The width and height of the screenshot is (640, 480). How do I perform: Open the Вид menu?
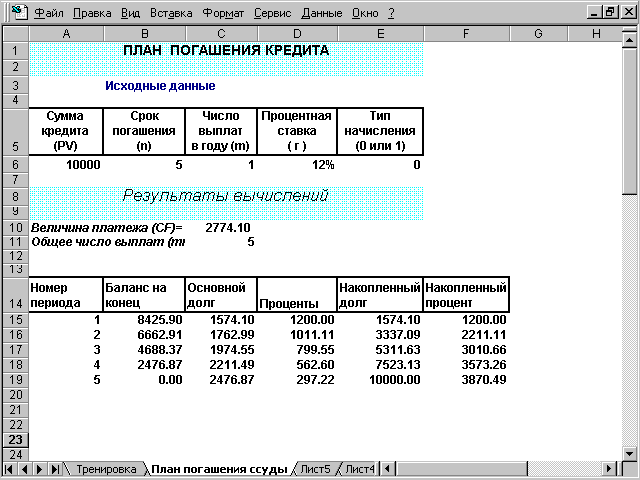(x=130, y=13)
